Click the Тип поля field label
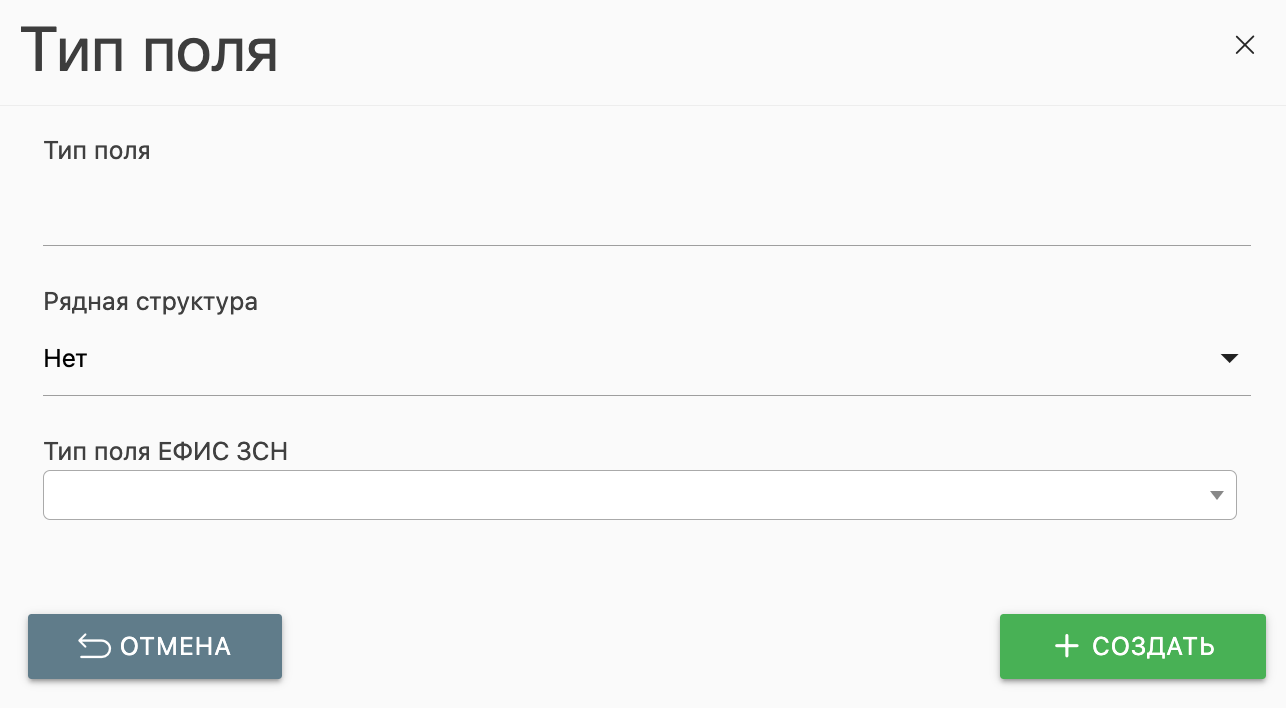Viewport: 1286px width, 708px height. point(97,151)
